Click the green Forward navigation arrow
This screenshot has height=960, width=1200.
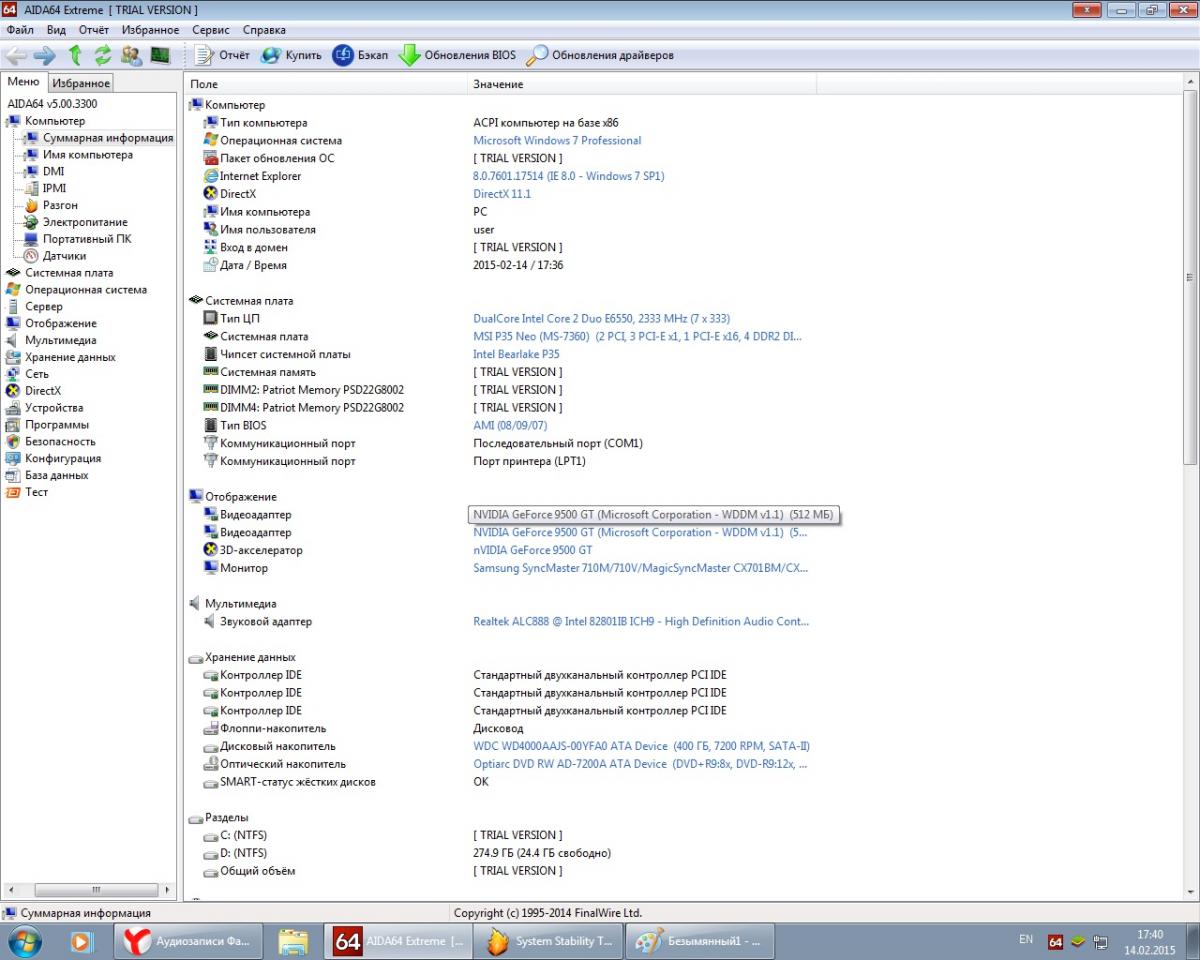click(x=44, y=55)
